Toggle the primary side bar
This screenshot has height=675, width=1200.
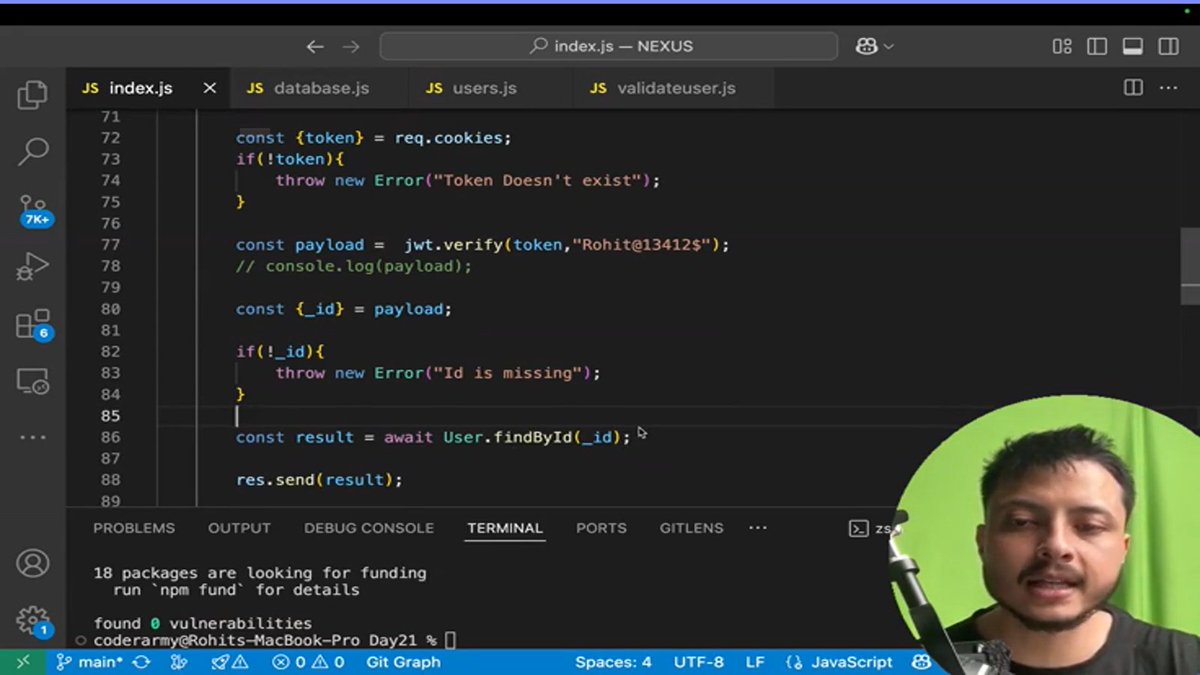tap(1097, 46)
